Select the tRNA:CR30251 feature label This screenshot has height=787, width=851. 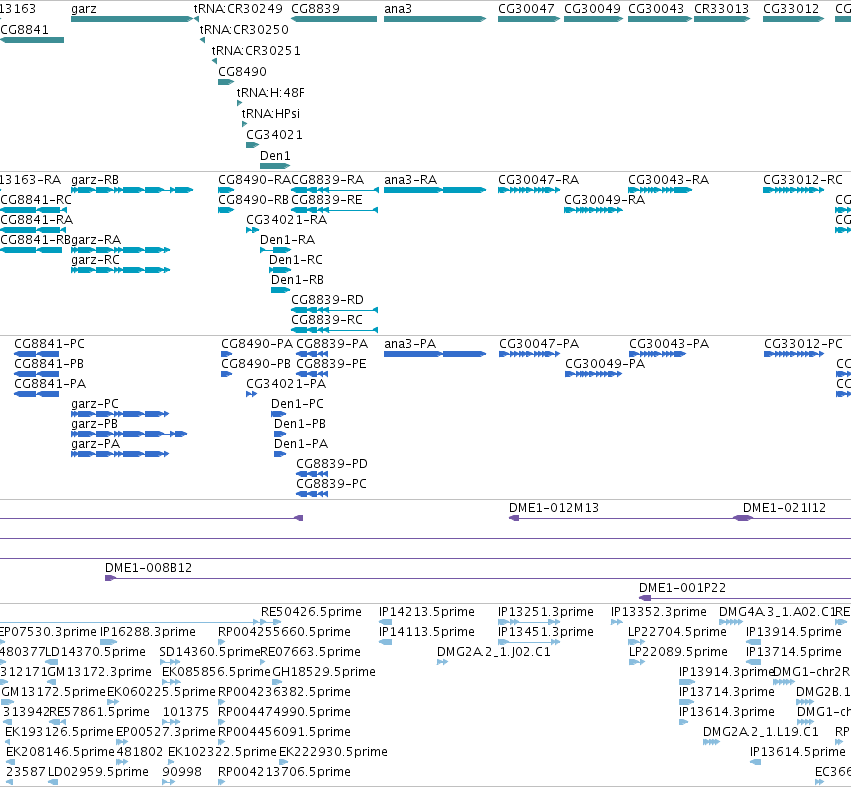256,50
